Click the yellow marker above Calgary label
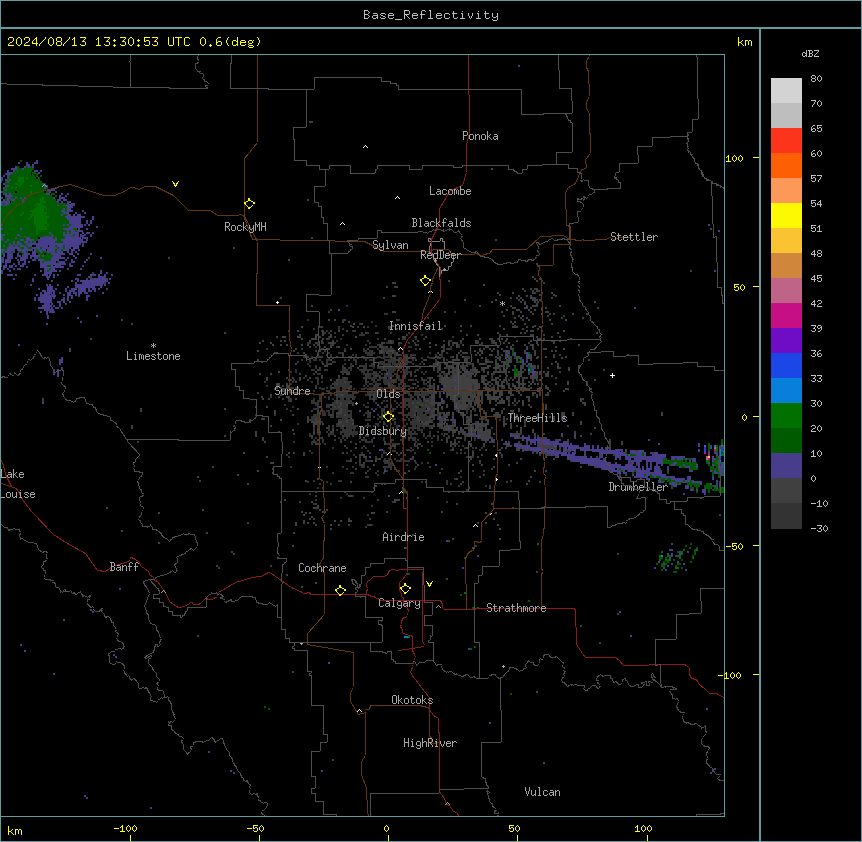The width and height of the screenshot is (862, 842). point(406,589)
